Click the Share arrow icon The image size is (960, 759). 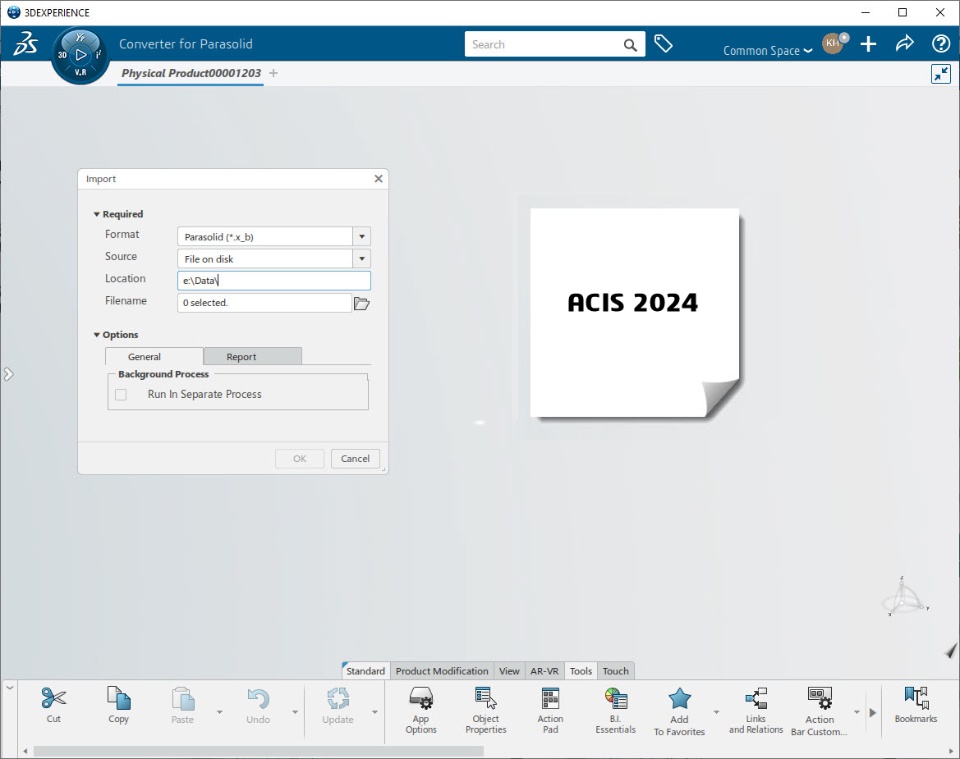pyautogui.click(x=904, y=43)
